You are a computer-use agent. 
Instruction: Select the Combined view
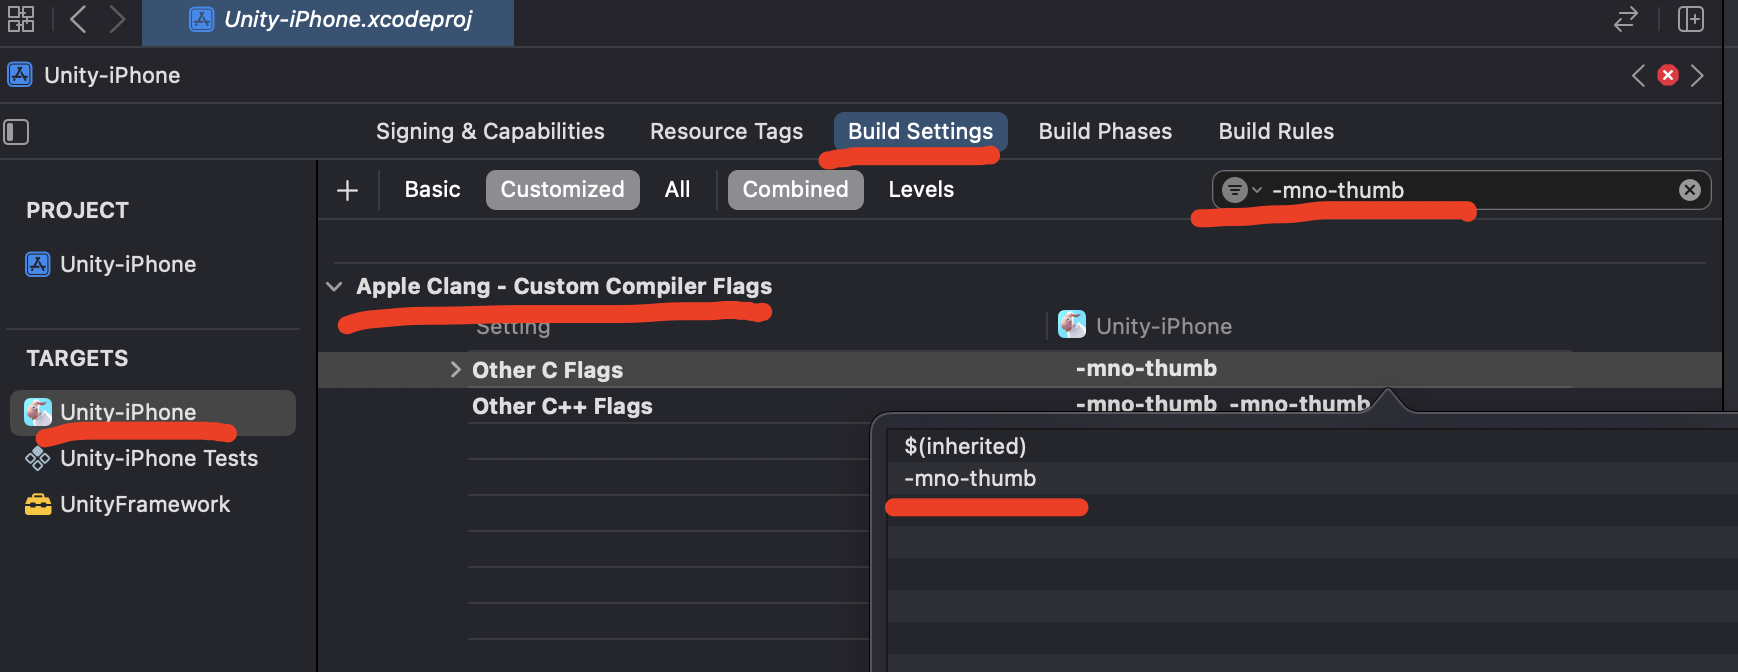coord(795,189)
